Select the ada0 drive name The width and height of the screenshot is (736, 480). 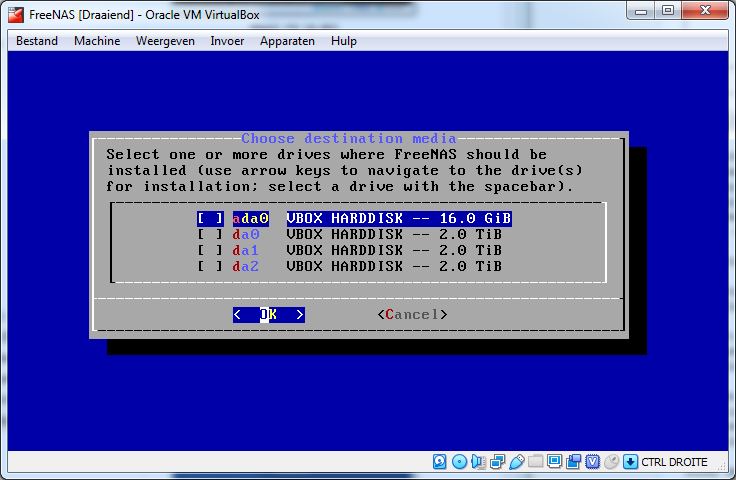click(x=251, y=218)
